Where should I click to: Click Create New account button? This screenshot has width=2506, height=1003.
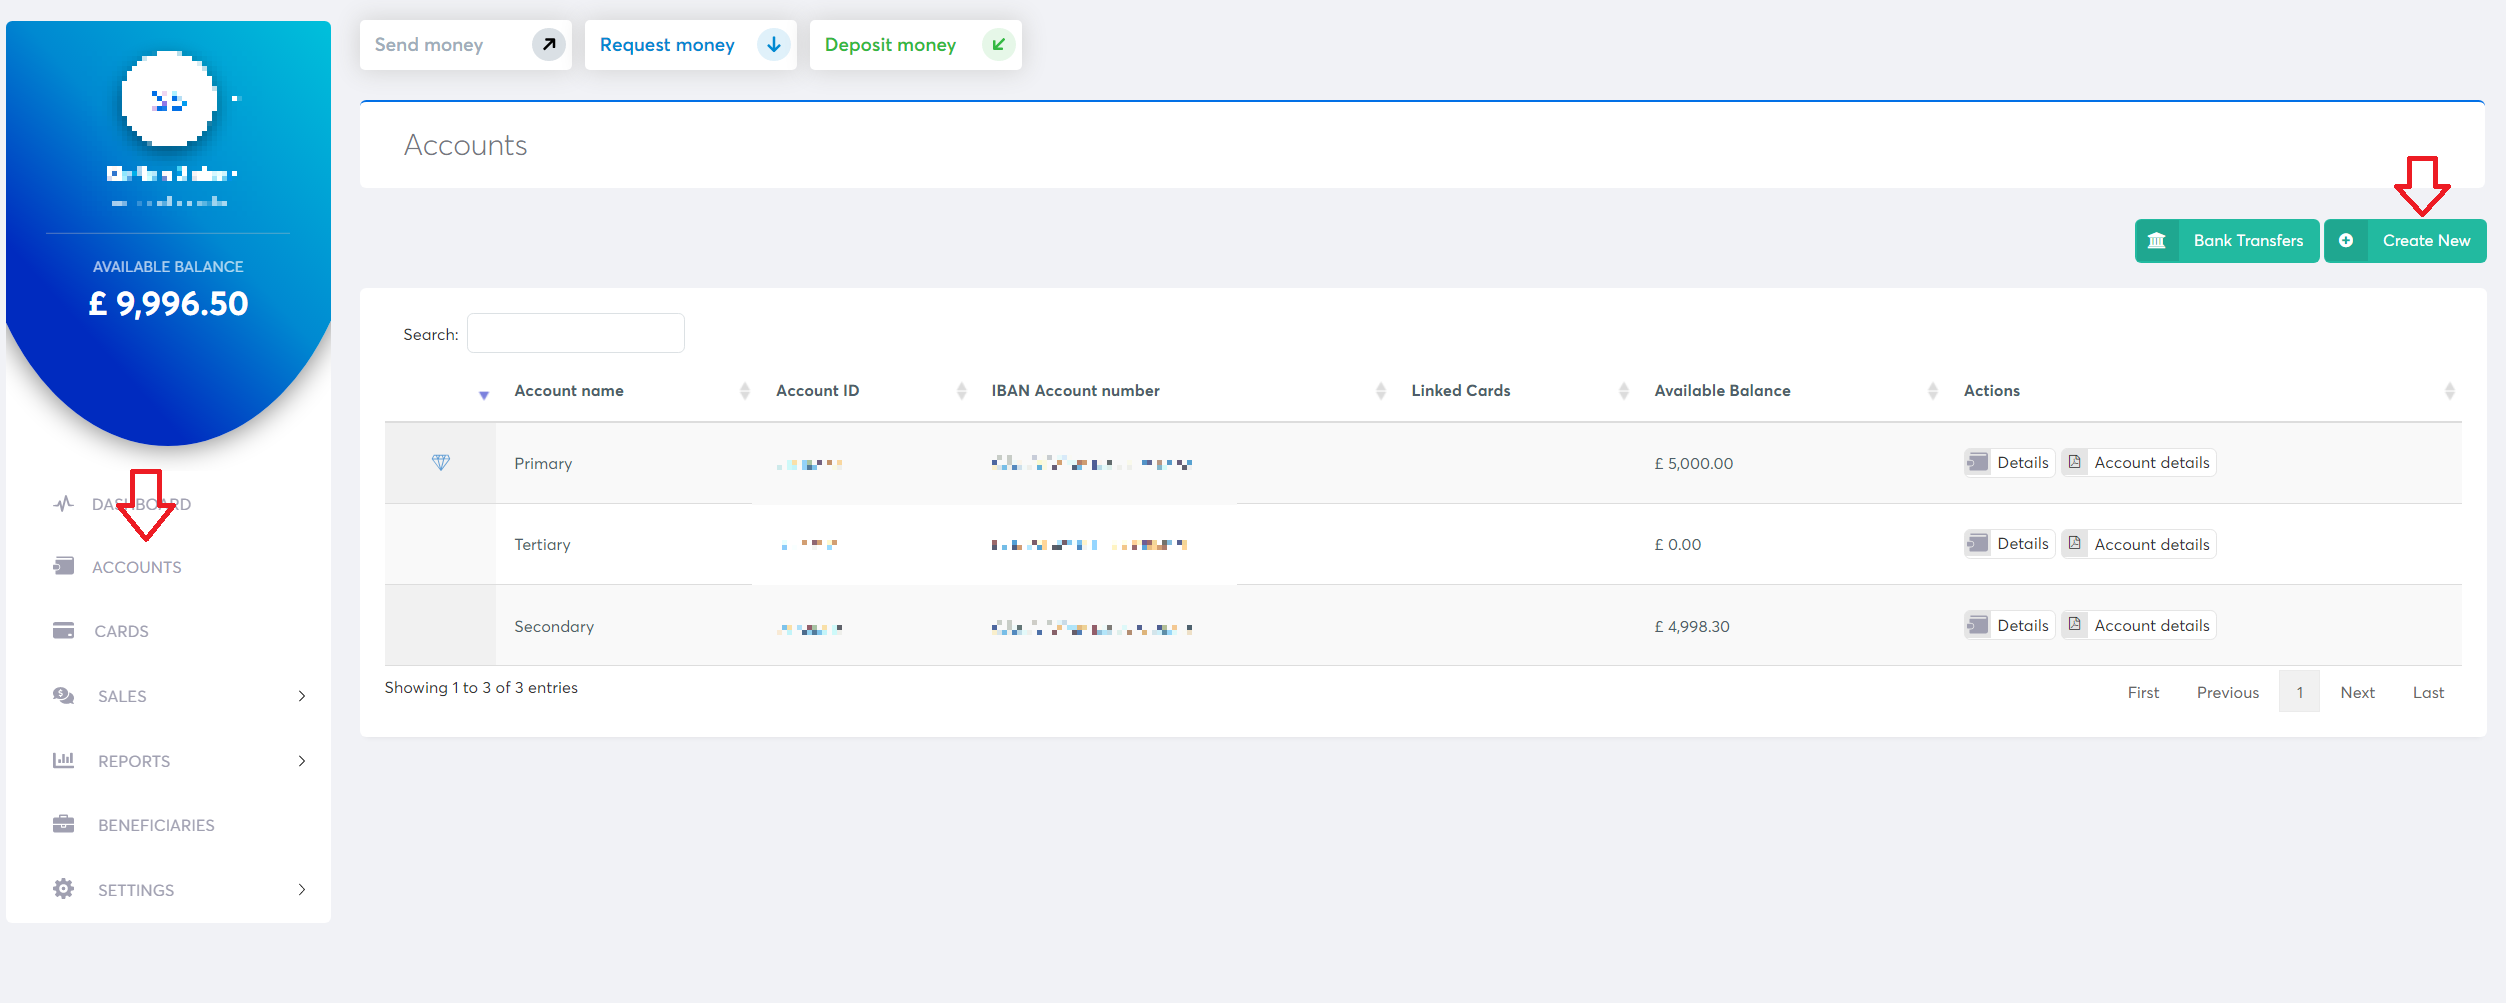click(x=2405, y=241)
